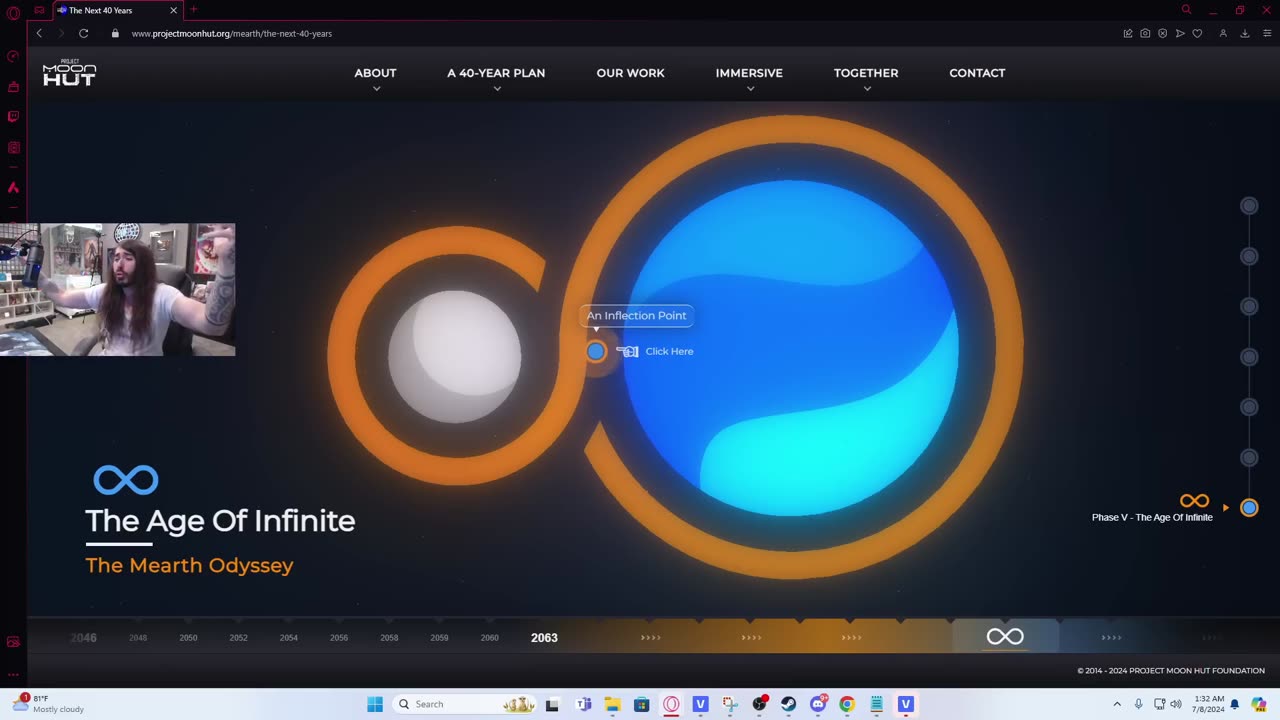Expand chevron under IMMERSIVE
The width and height of the screenshot is (1280, 720).
pos(750,89)
